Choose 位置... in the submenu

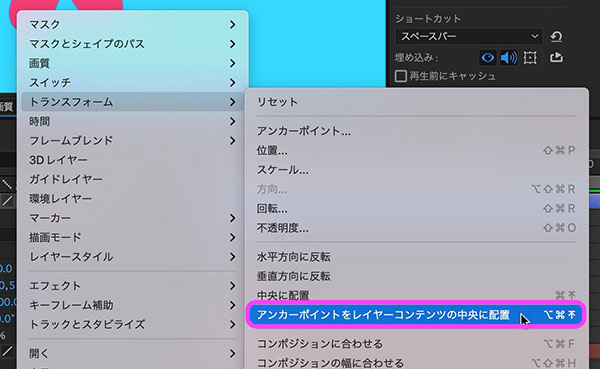[416, 150]
